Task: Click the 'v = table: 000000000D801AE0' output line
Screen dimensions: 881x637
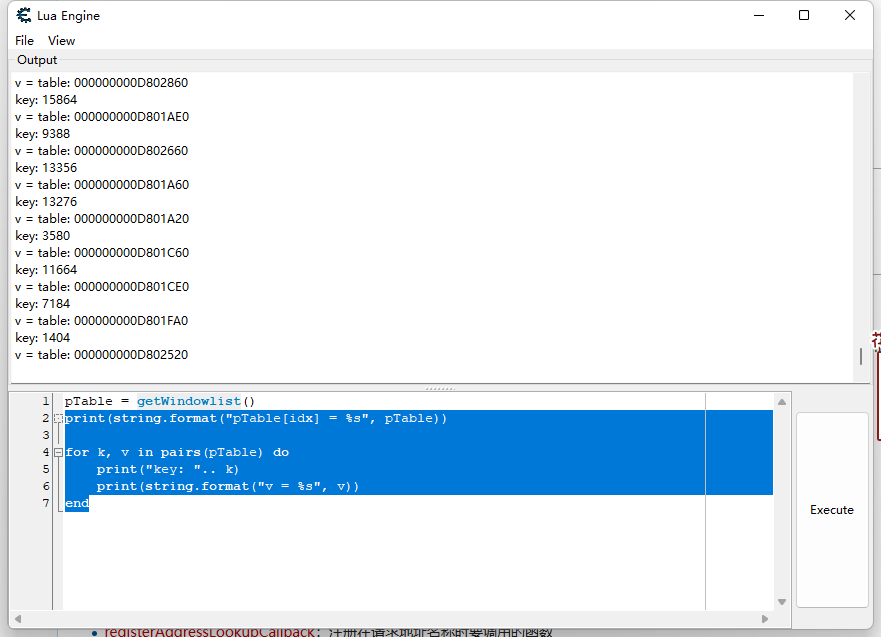Action: coord(102,117)
